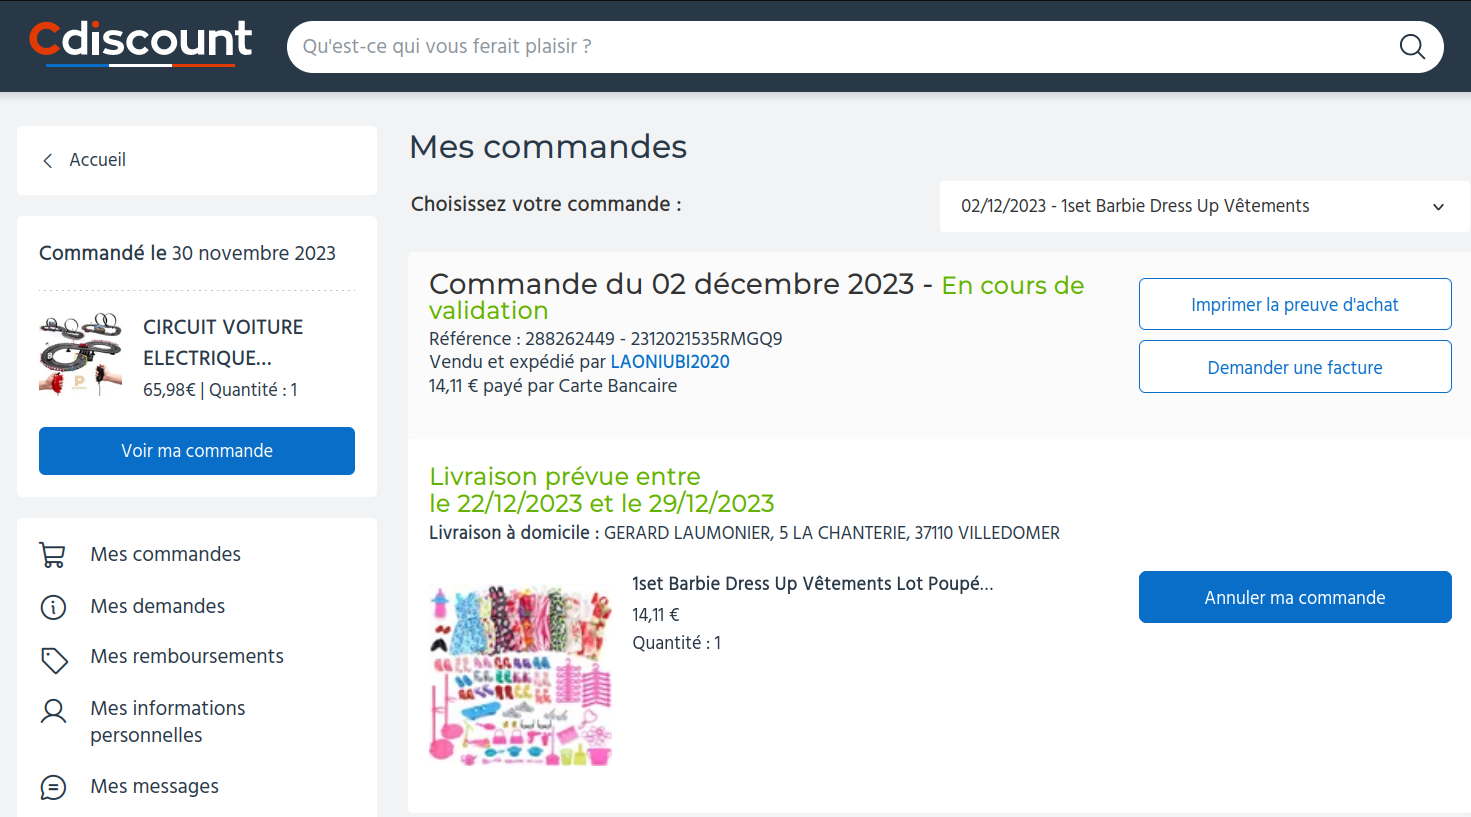
Task: Focus the search field in the header
Action: (840, 47)
